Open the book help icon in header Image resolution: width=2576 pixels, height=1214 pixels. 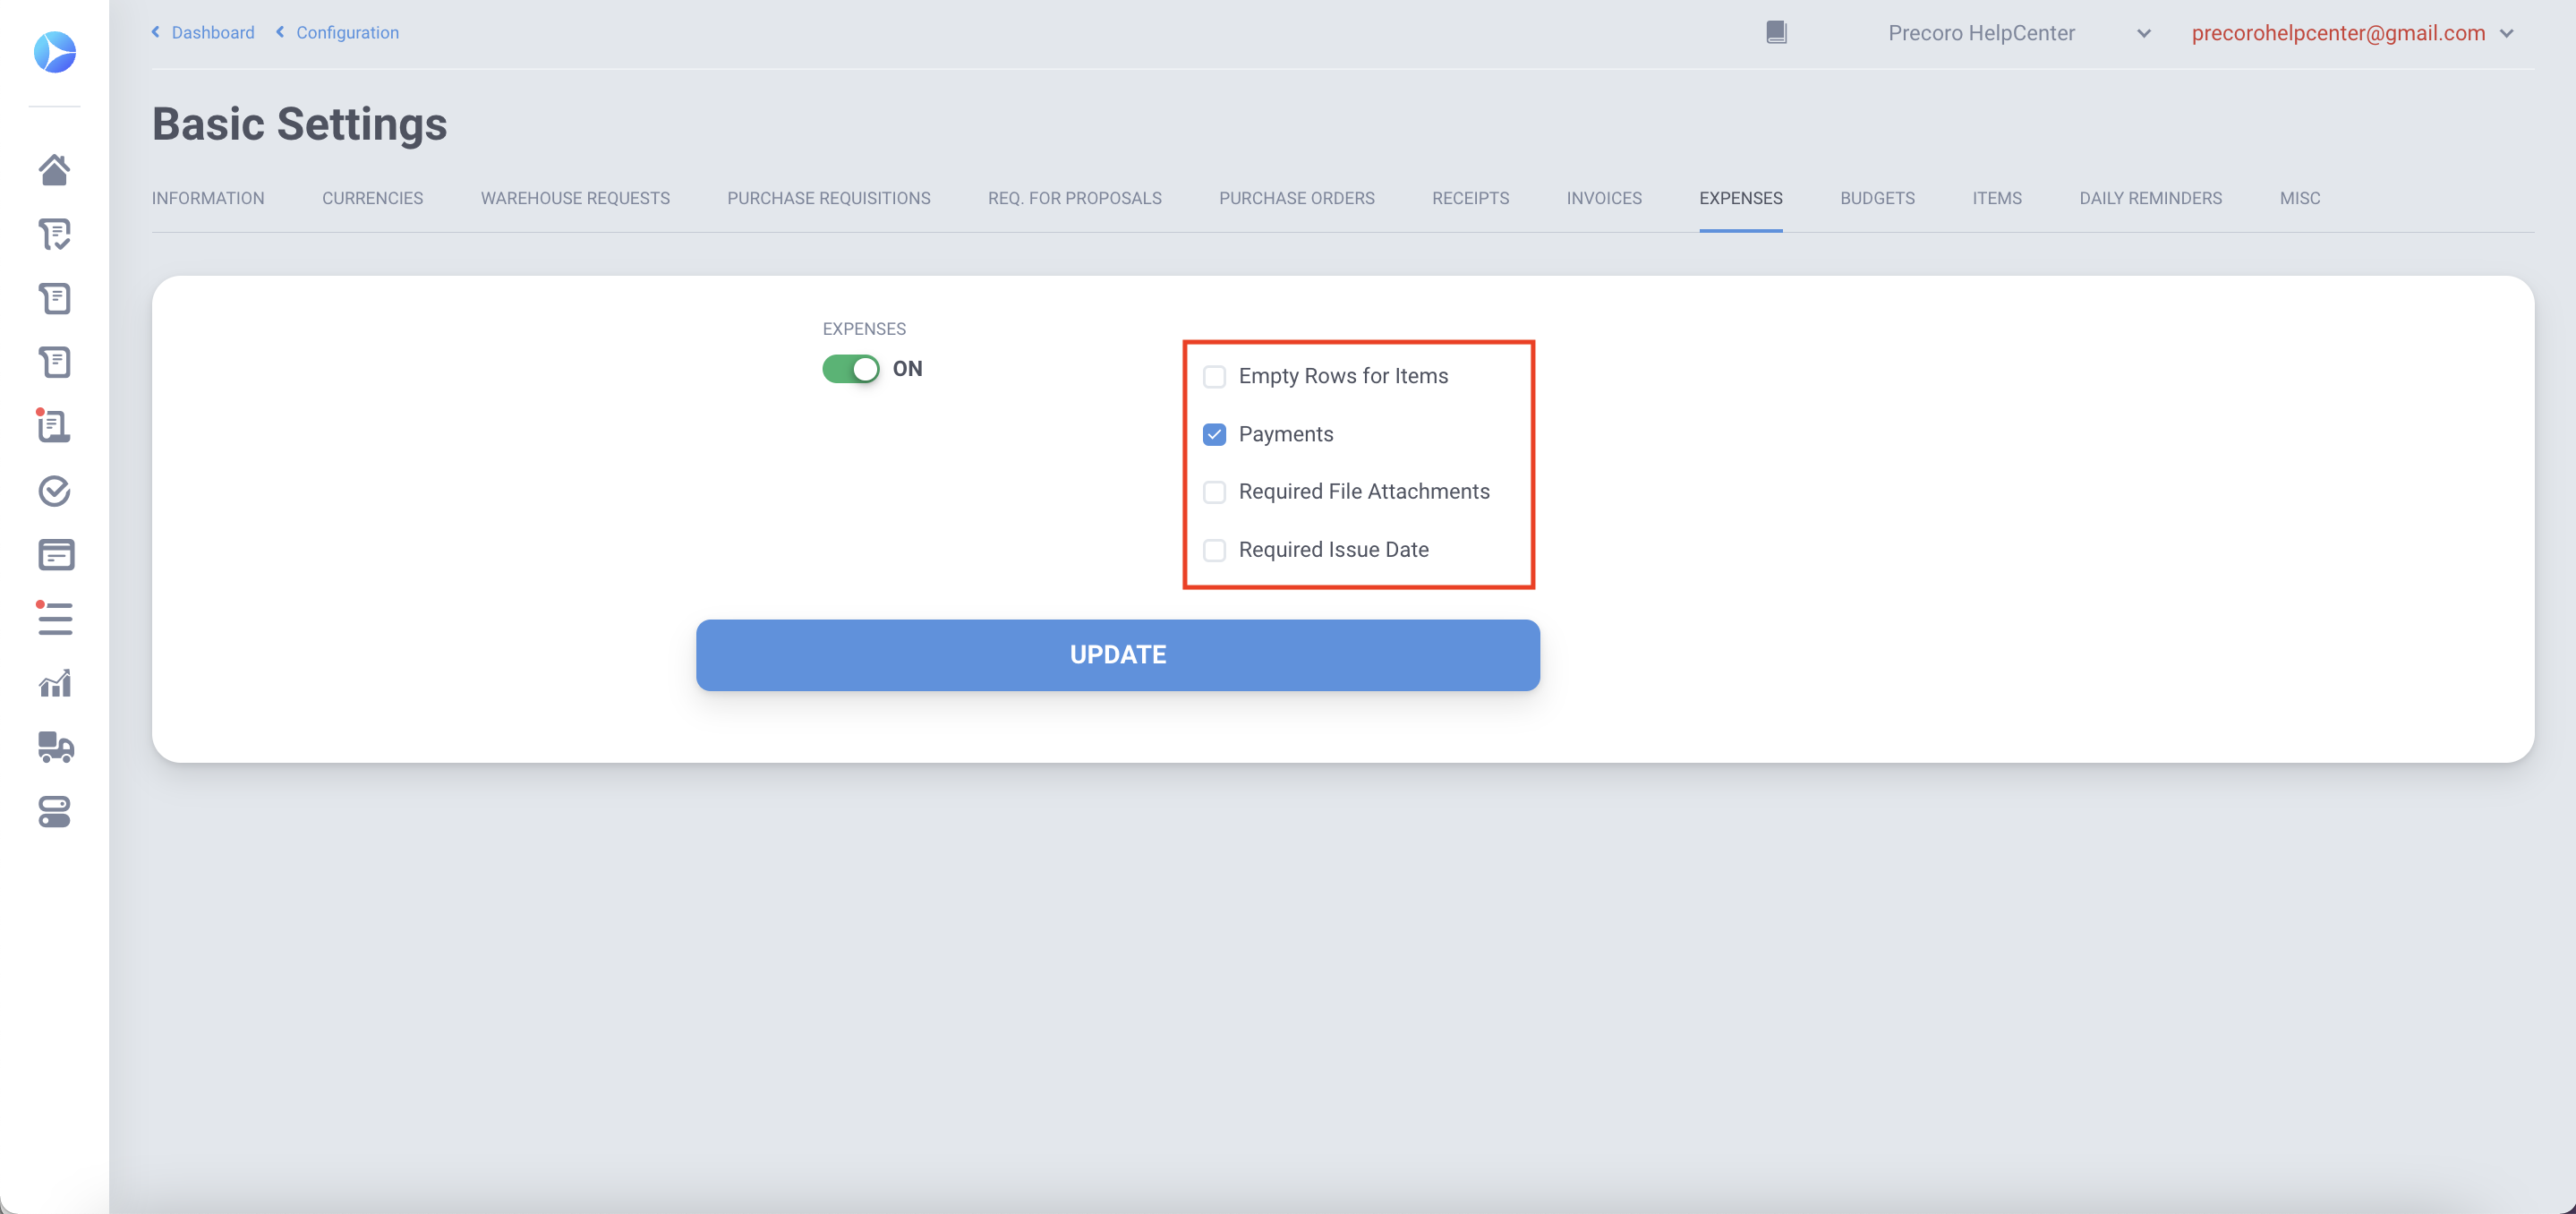(x=1776, y=33)
